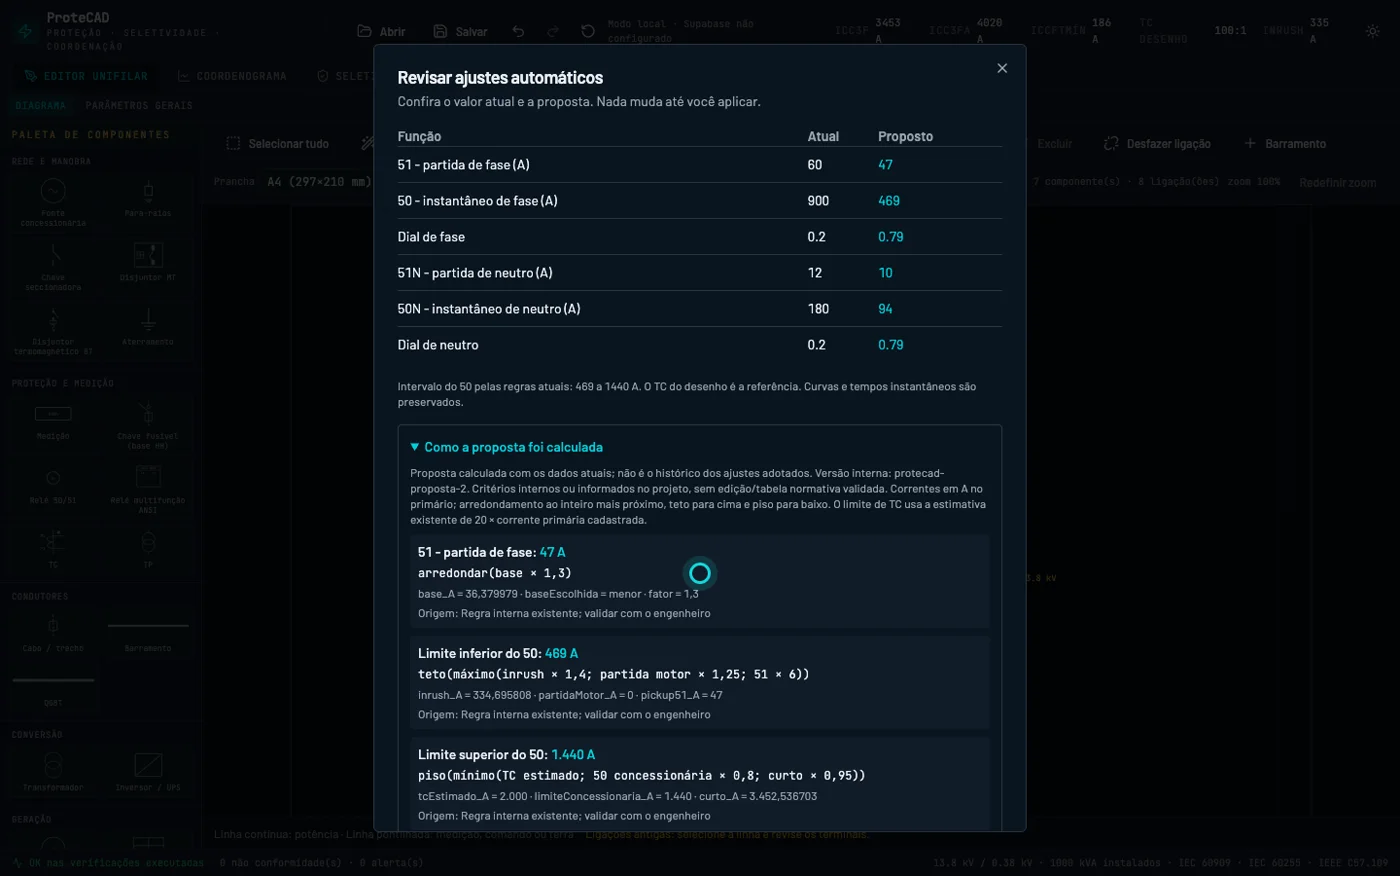Click proposed value 47 for 51 partida de fase
Screen dimensions: 1400x876
point(885,165)
